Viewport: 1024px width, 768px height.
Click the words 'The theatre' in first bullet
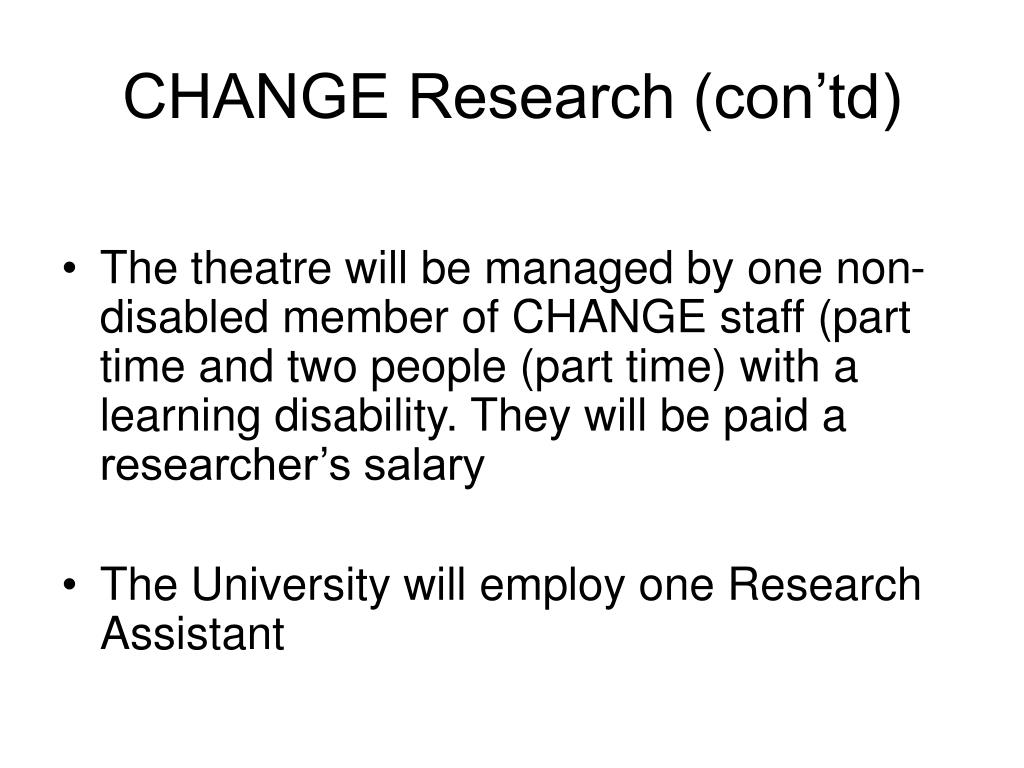216,267
